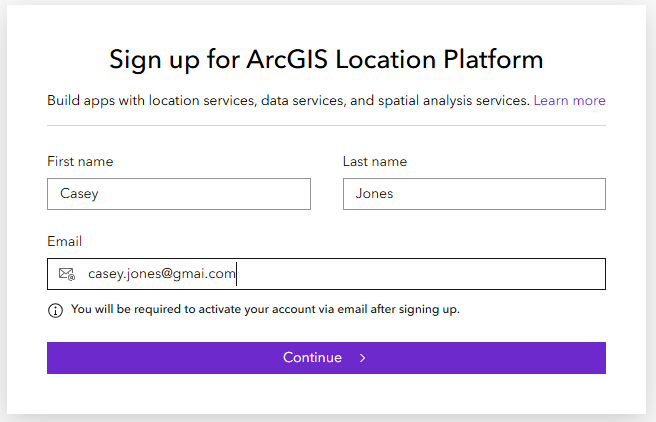Click the Build apps description text
This screenshot has width=656, height=422.
tap(288, 100)
